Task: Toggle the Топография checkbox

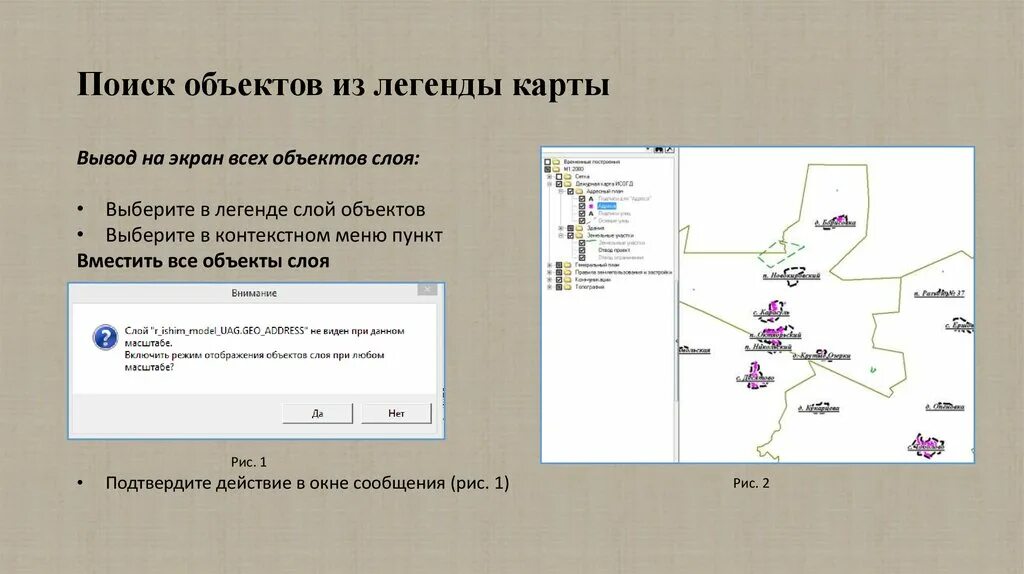Action: pos(559,287)
